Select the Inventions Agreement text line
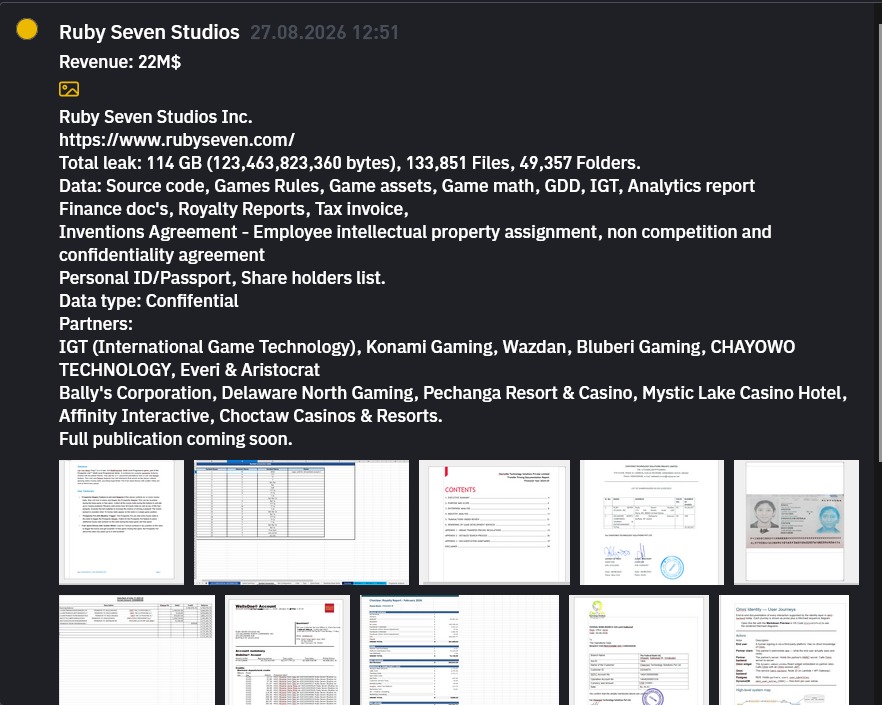This screenshot has height=705, width=882. [415, 243]
